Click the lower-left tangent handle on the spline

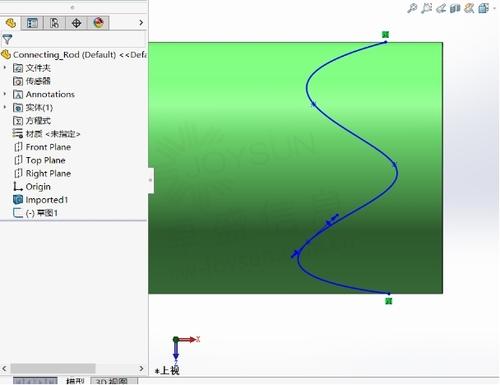coord(295,254)
